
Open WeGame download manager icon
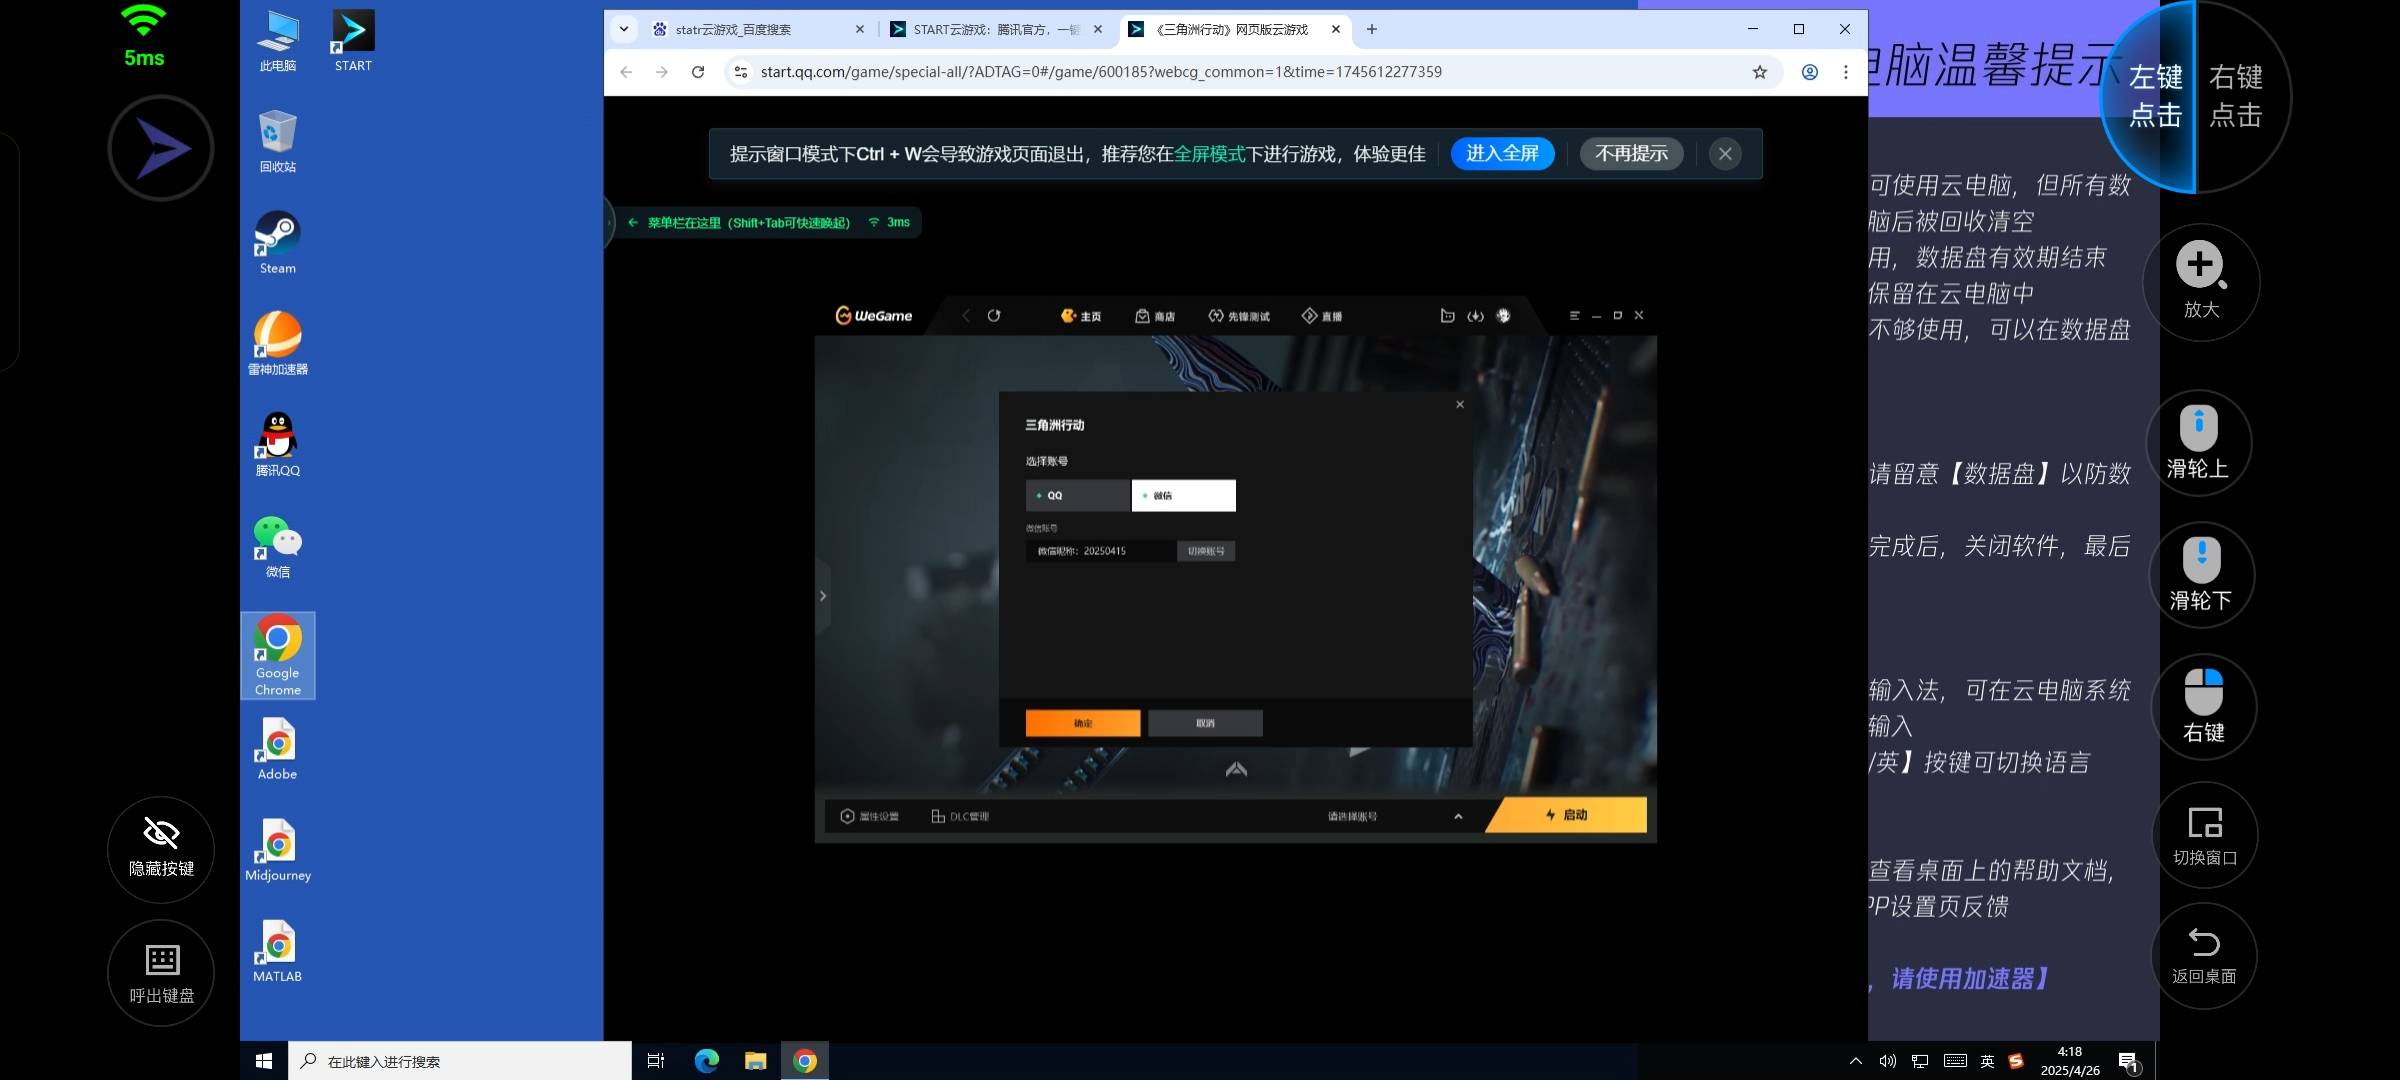click(1475, 316)
